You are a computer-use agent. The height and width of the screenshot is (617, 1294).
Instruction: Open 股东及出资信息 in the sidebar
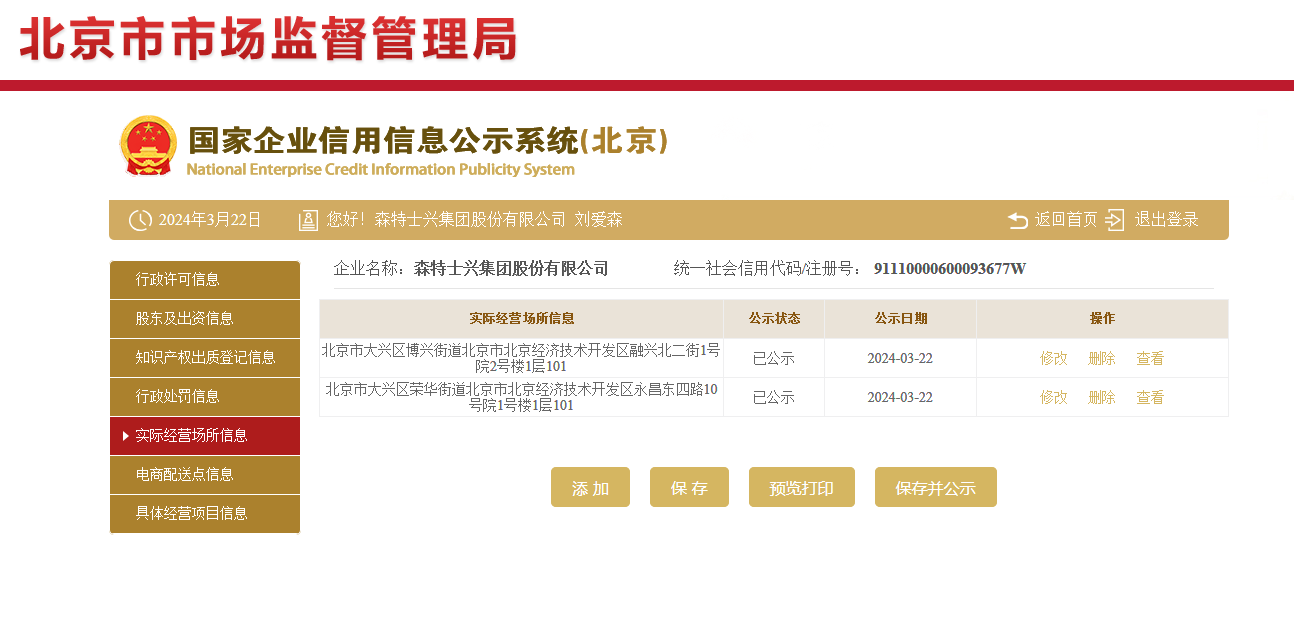coord(205,319)
